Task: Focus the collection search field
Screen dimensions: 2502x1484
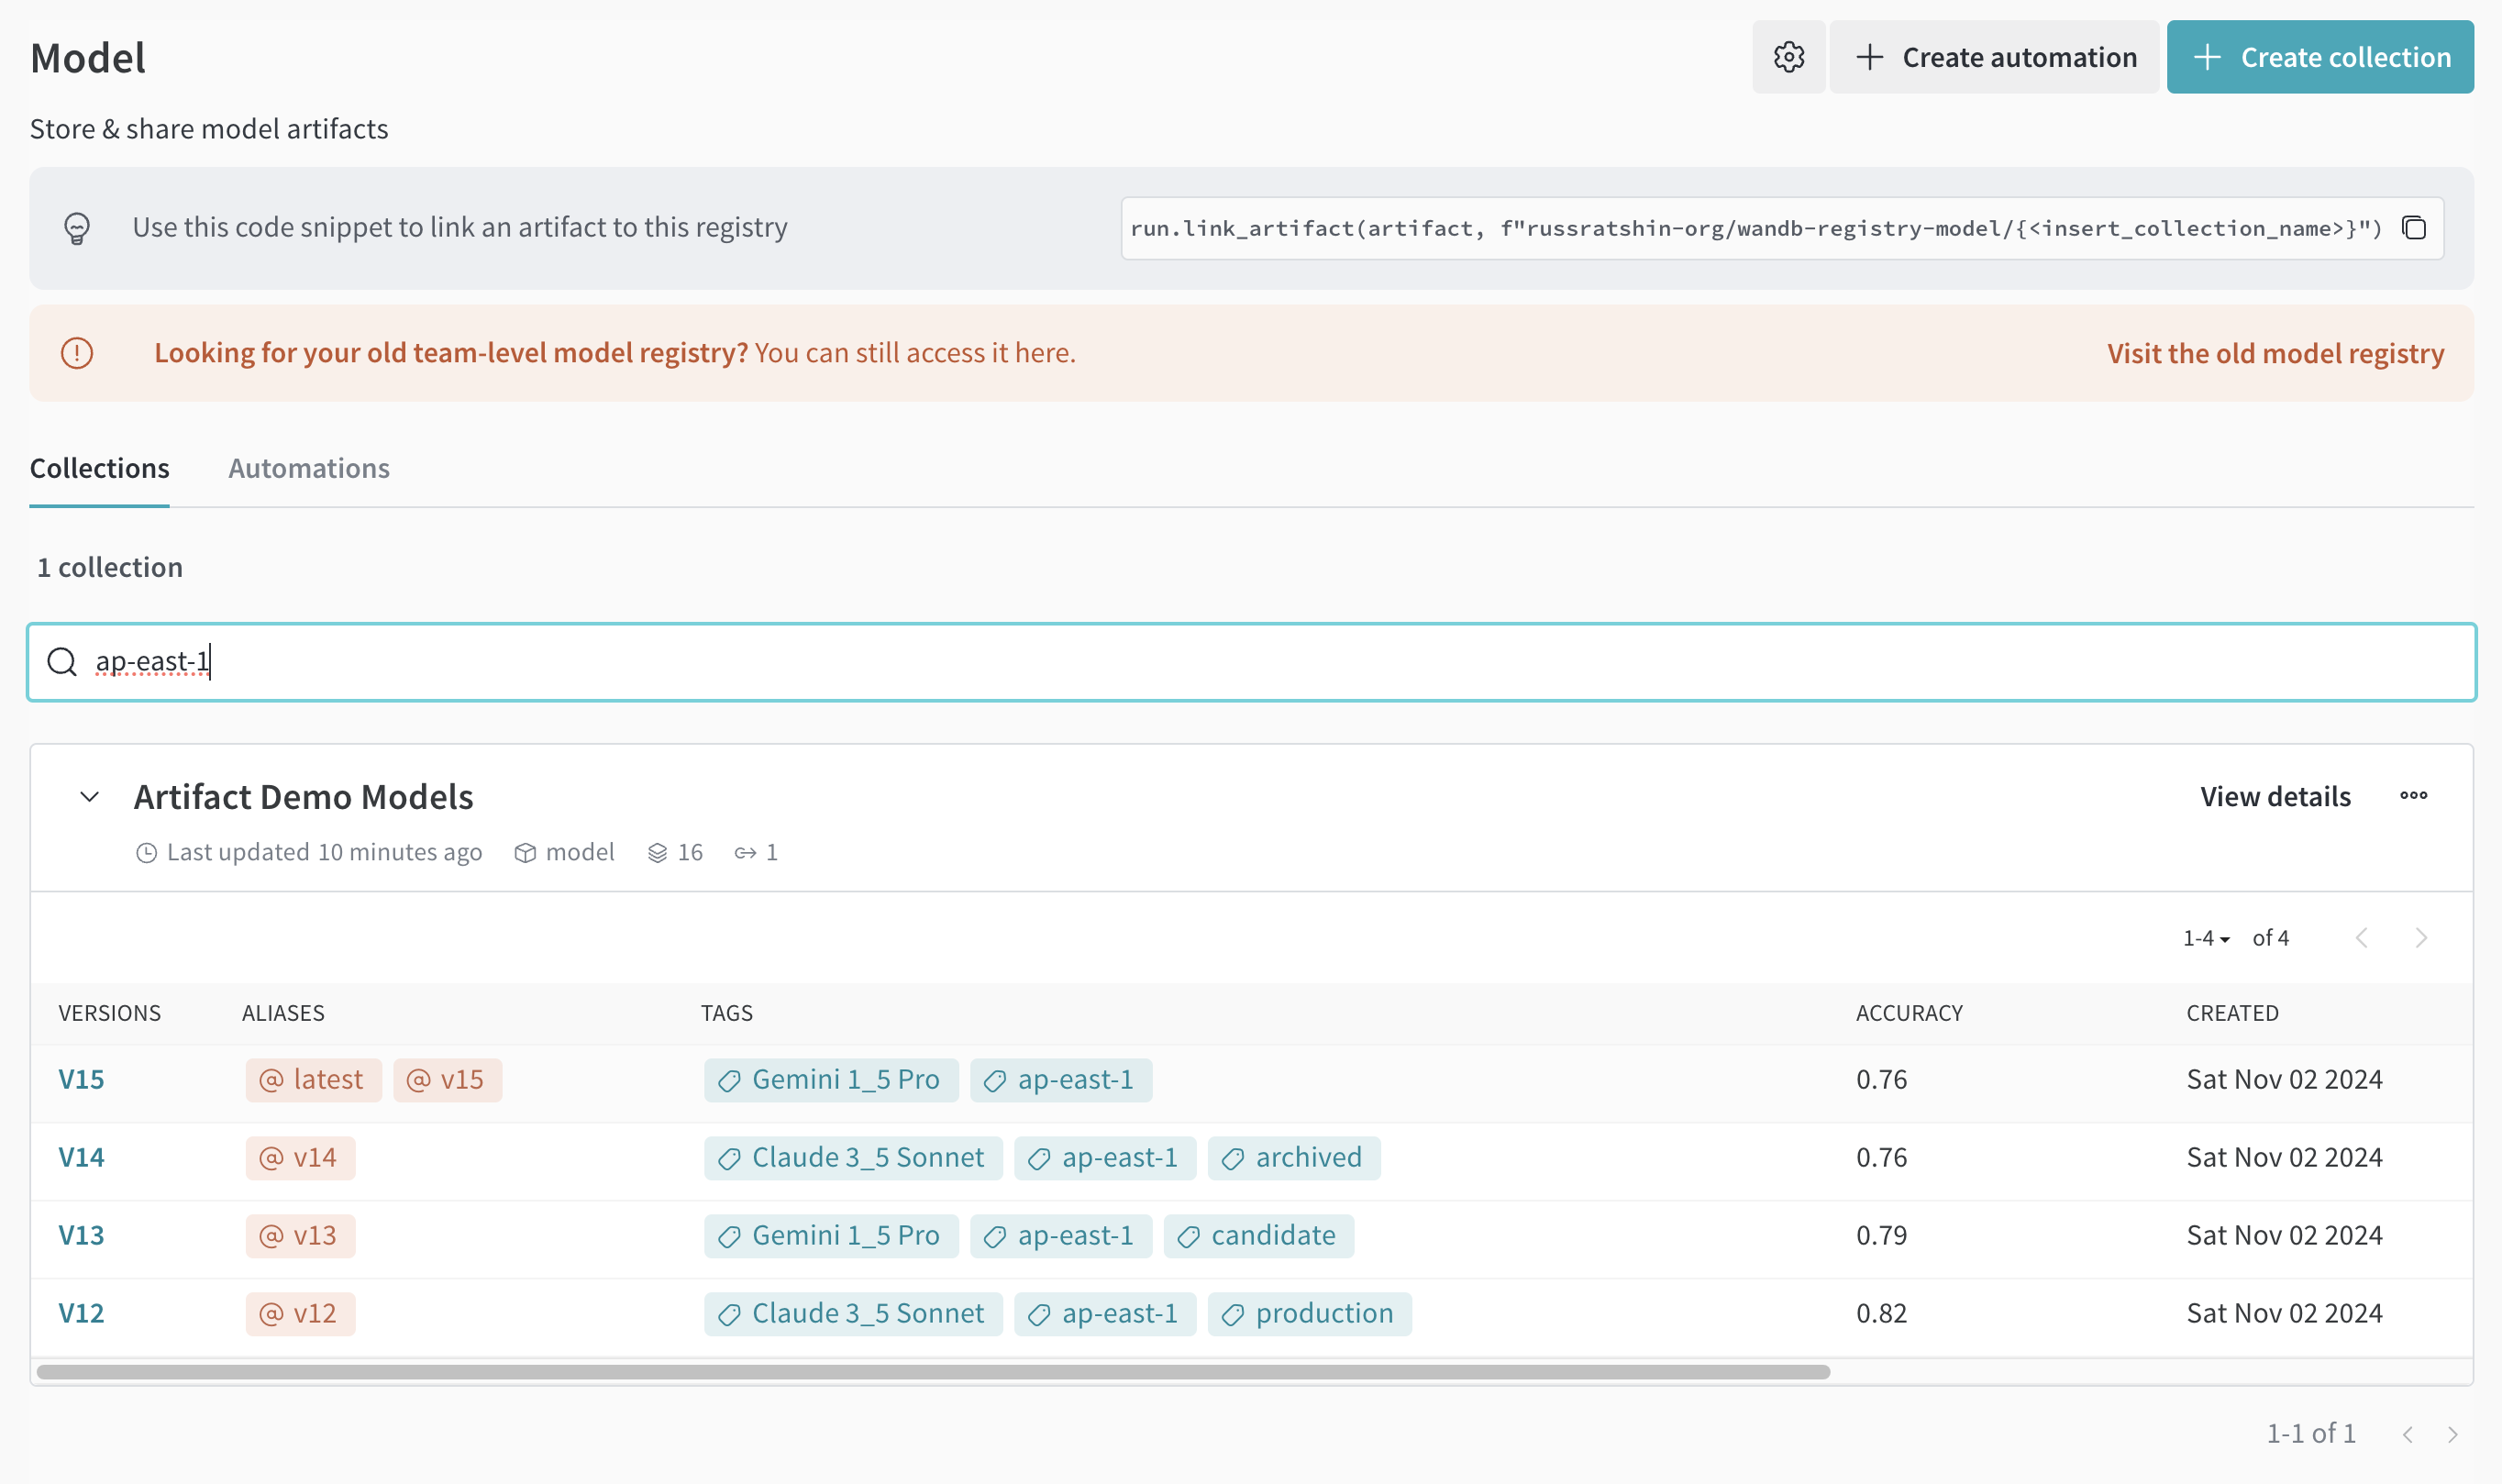Action: coord(1251,662)
